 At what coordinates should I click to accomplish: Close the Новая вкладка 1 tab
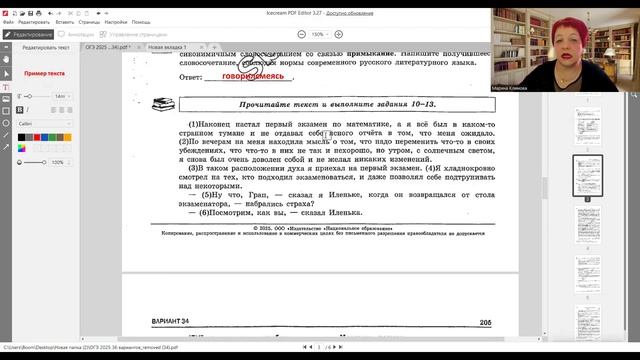point(201,47)
